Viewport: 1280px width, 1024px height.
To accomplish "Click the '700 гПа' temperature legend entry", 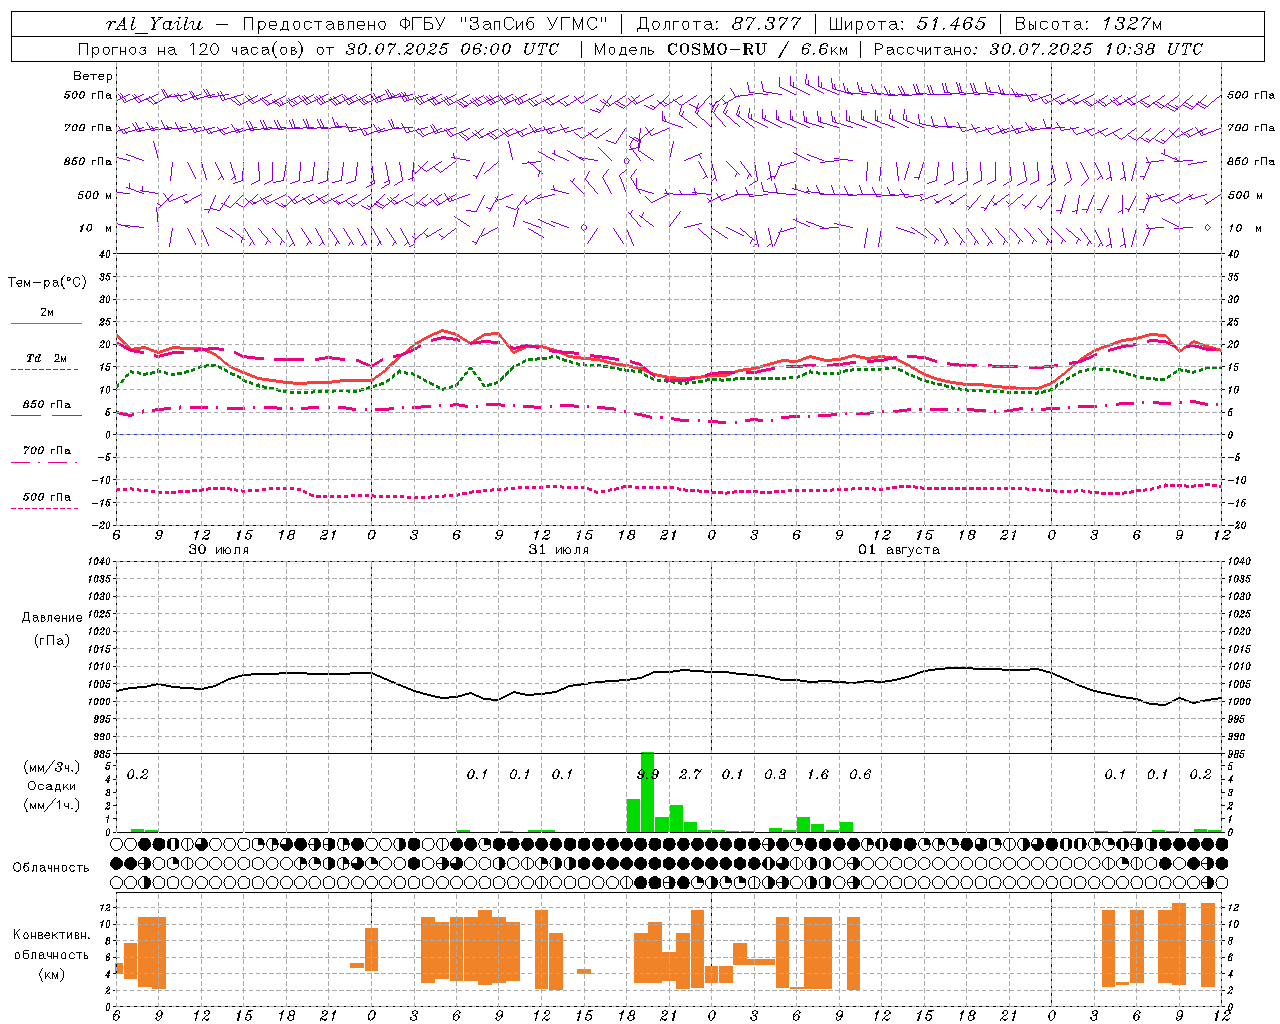I will click(46, 451).
